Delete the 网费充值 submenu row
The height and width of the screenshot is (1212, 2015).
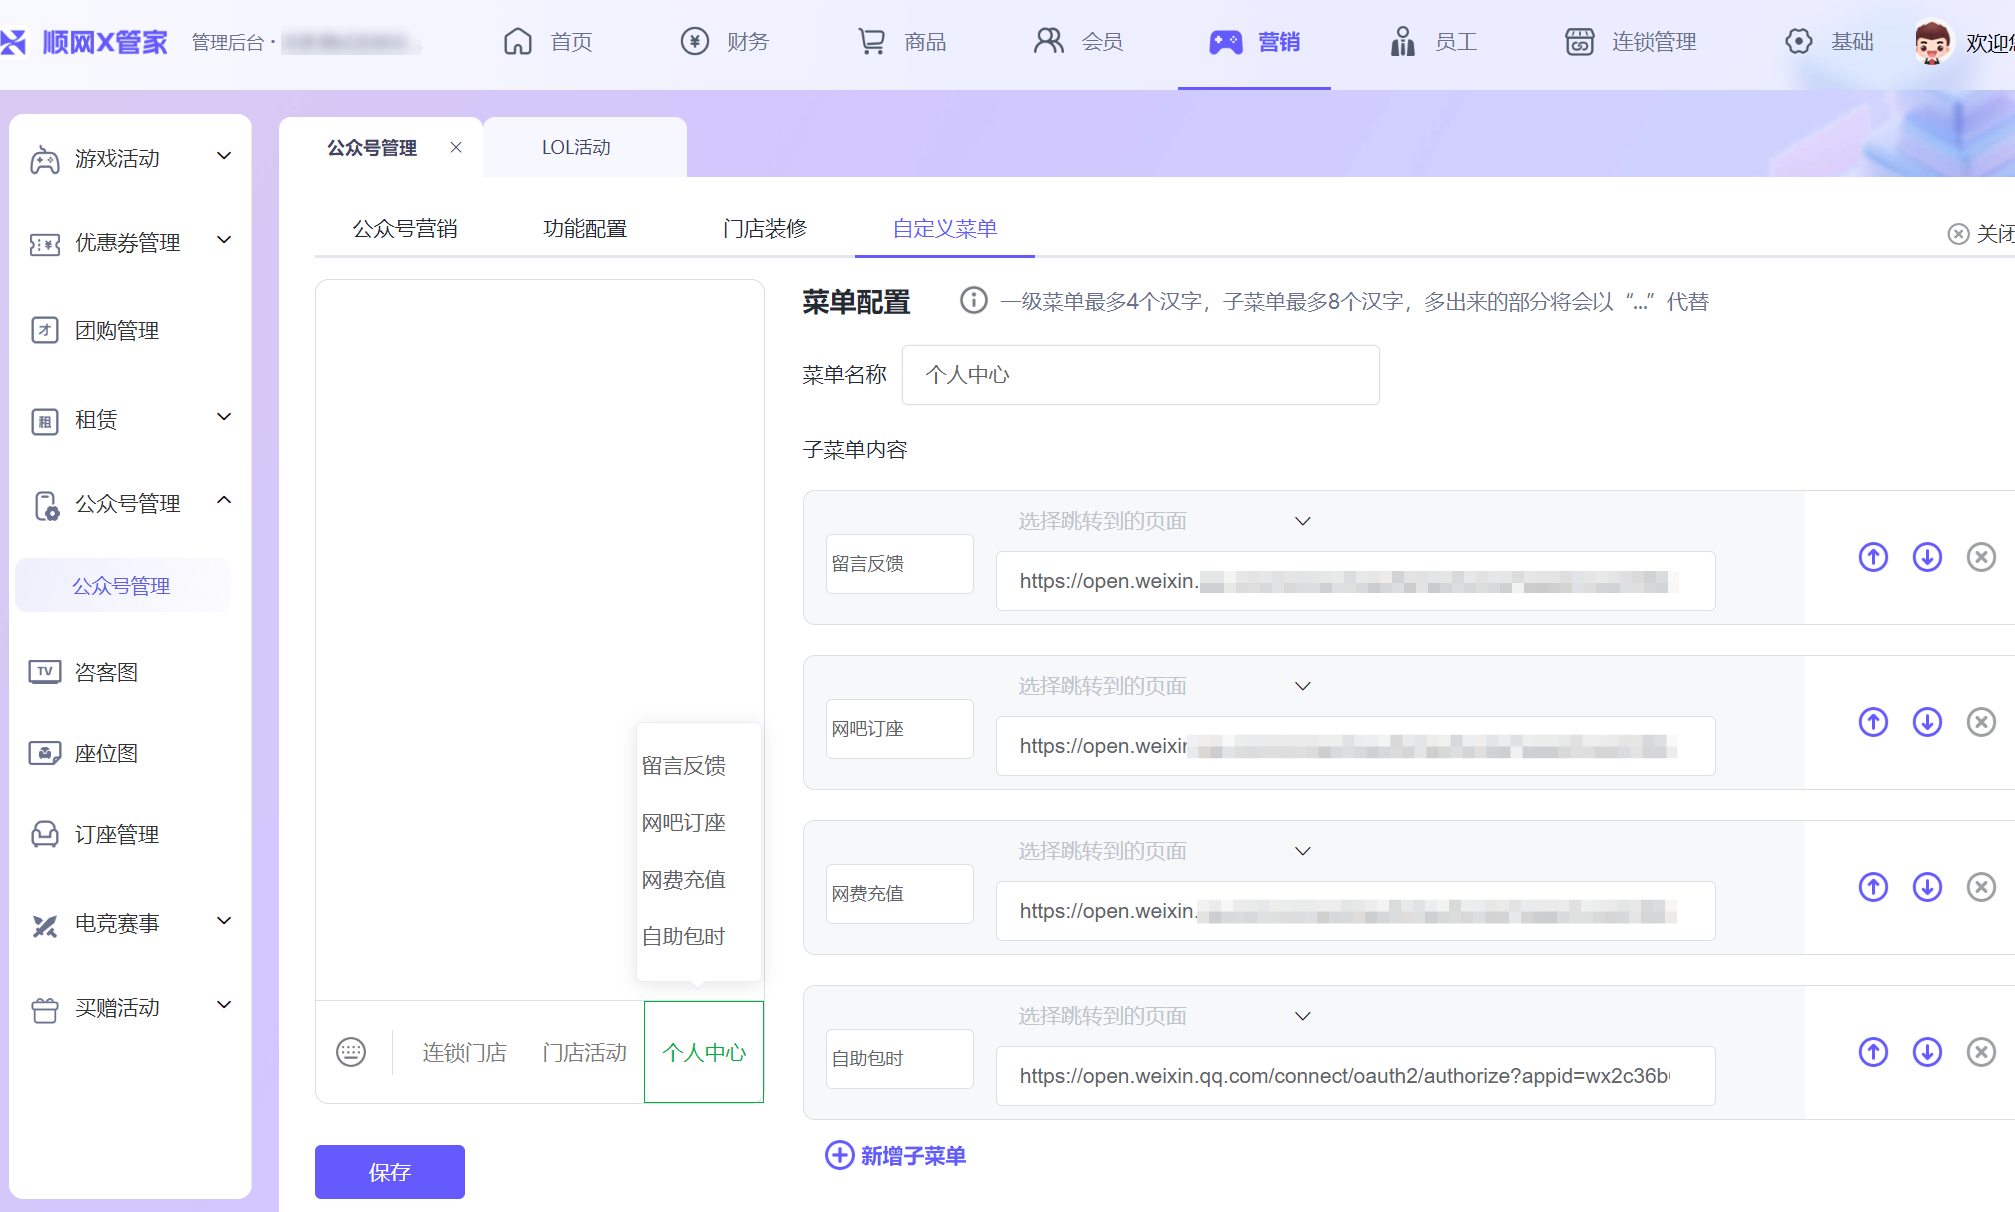(x=1980, y=887)
